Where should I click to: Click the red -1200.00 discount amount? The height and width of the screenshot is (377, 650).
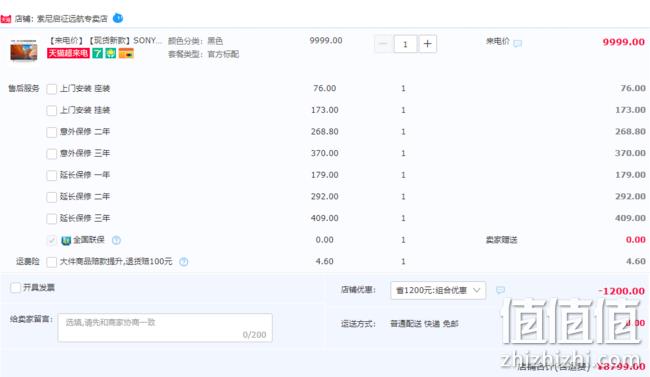[x=621, y=291]
